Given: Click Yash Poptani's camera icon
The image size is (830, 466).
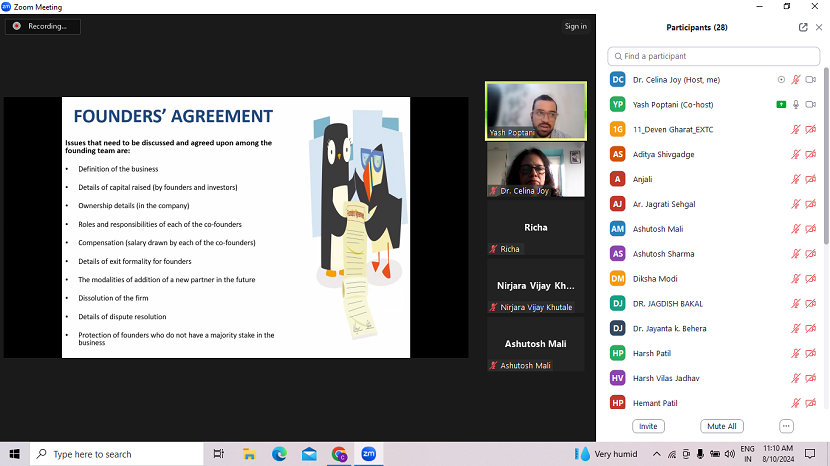Looking at the screenshot, I should [810, 104].
